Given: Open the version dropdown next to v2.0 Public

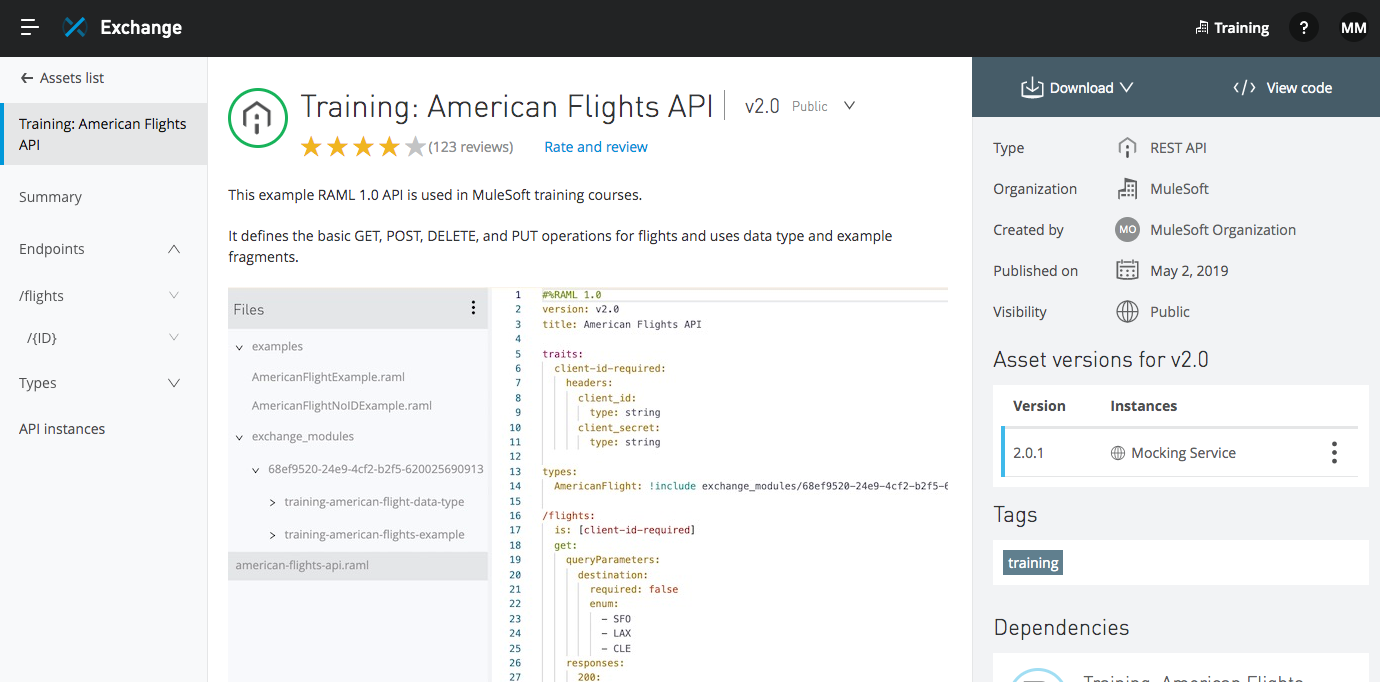Looking at the screenshot, I should pos(850,106).
